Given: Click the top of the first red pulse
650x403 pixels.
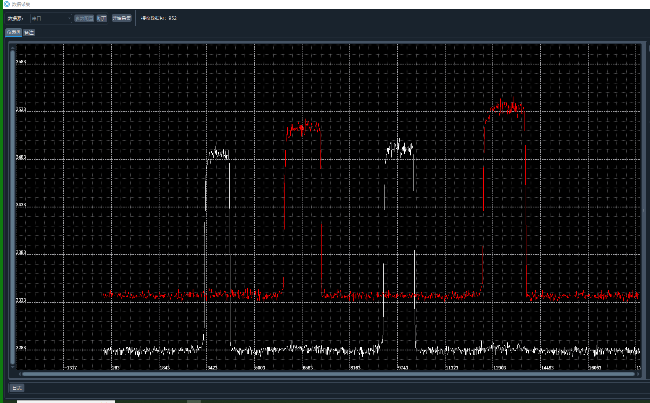Looking at the screenshot, I should pyautogui.click(x=303, y=128).
